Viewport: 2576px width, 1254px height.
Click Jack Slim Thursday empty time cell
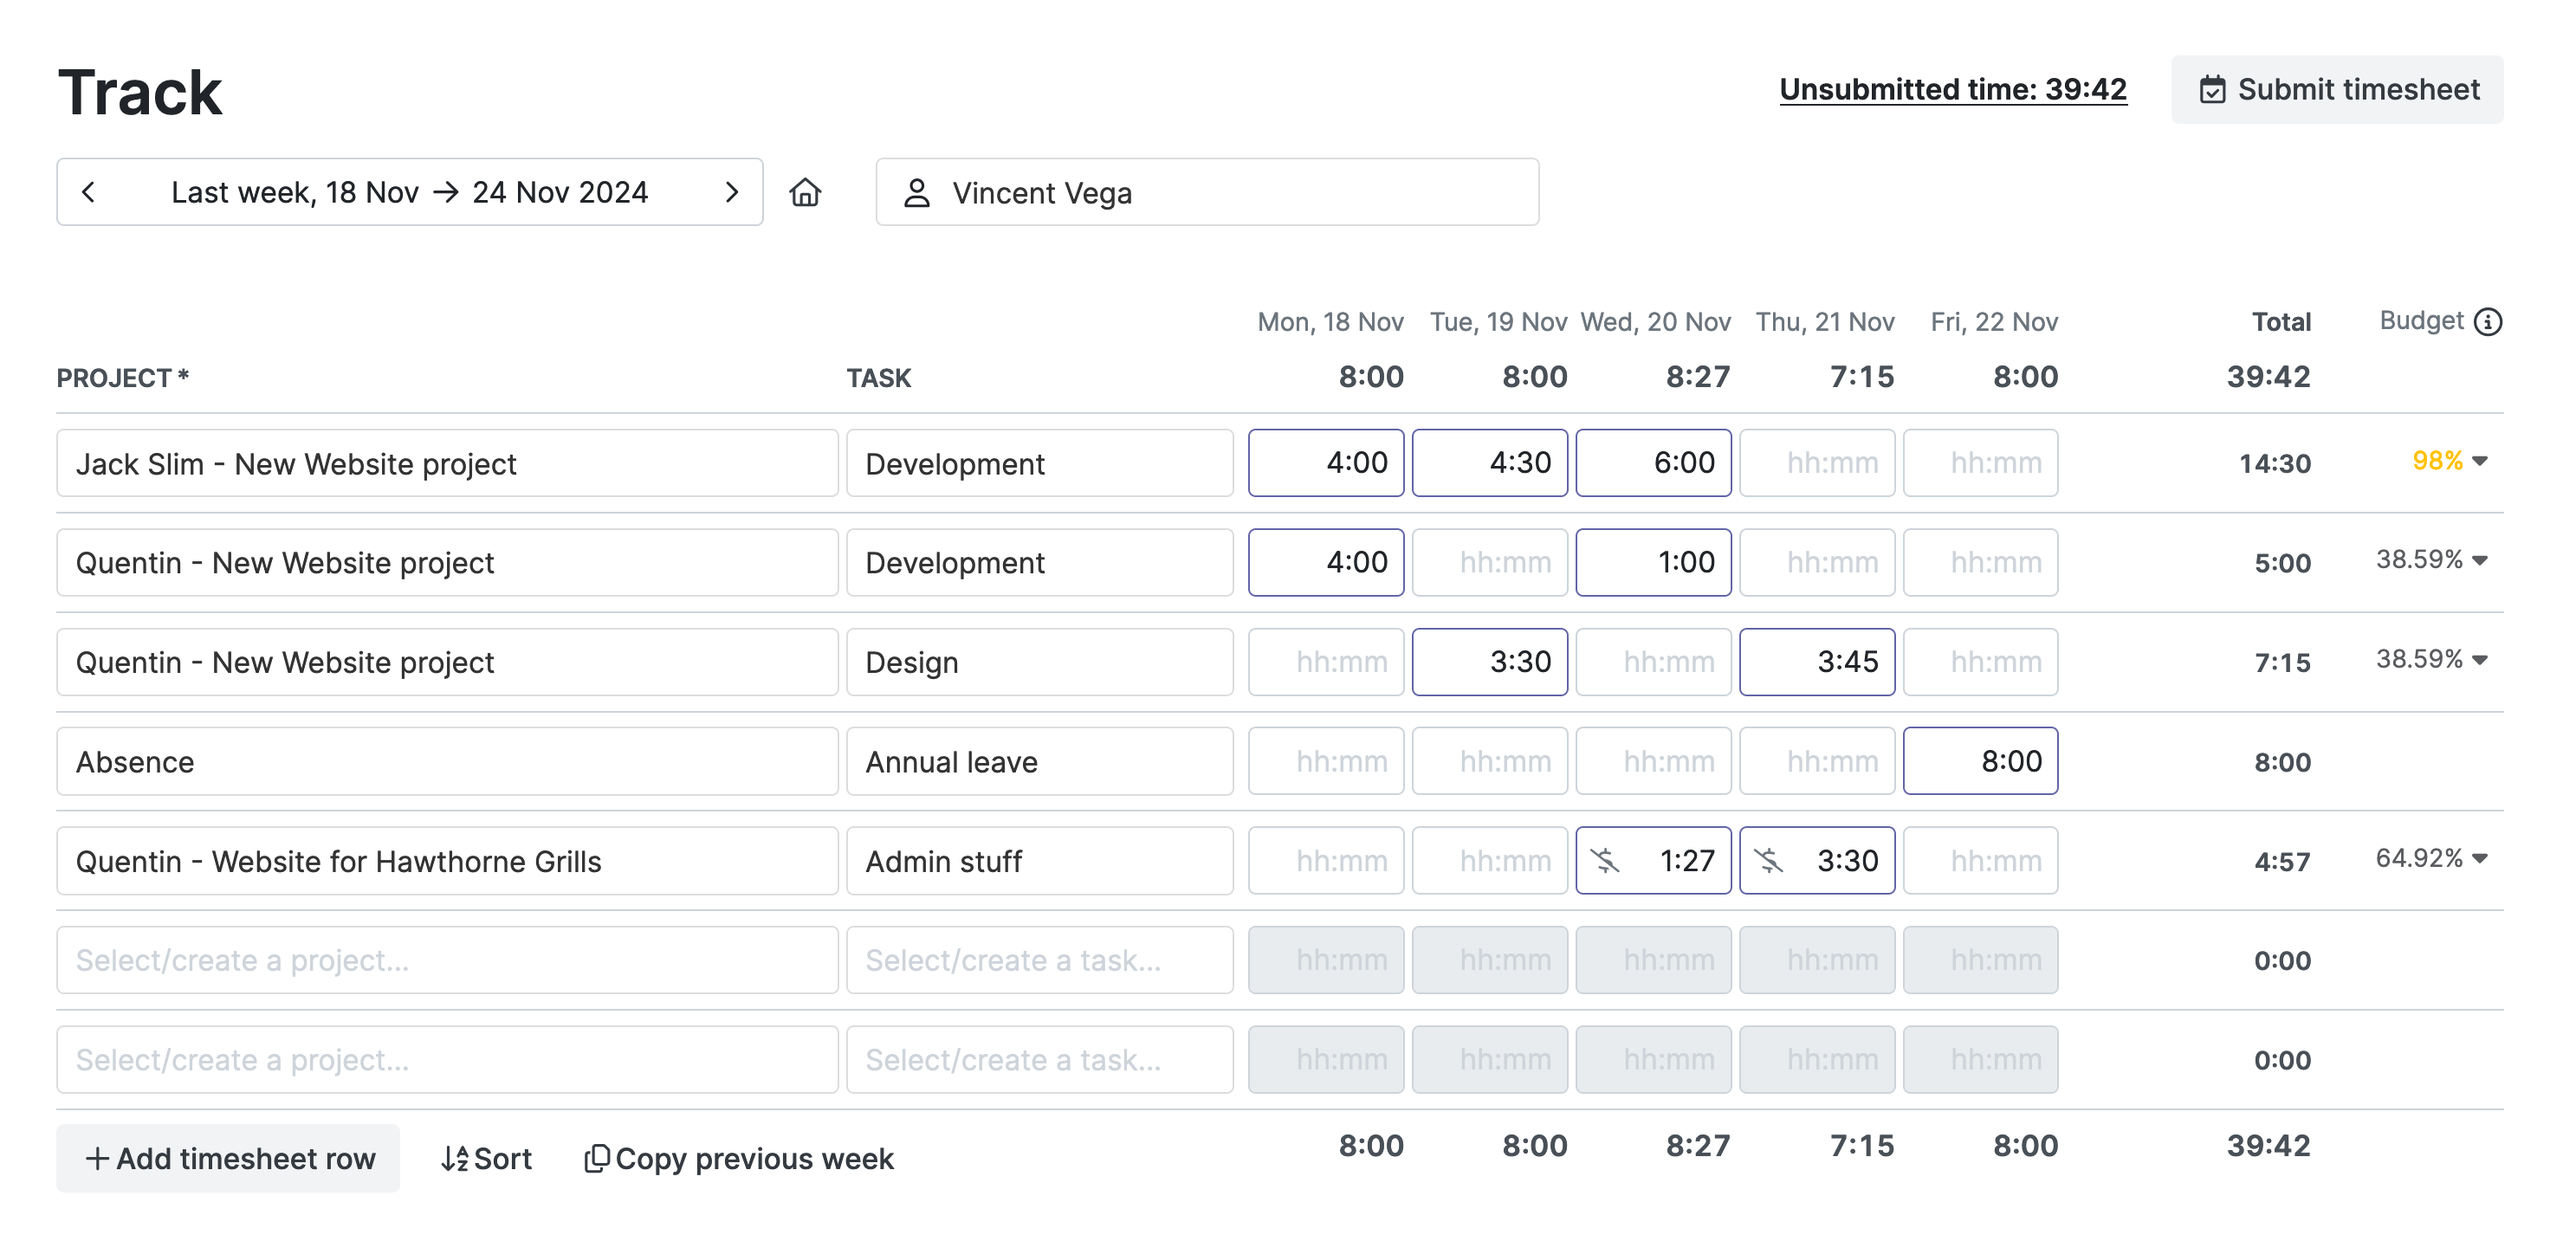click(x=1816, y=463)
